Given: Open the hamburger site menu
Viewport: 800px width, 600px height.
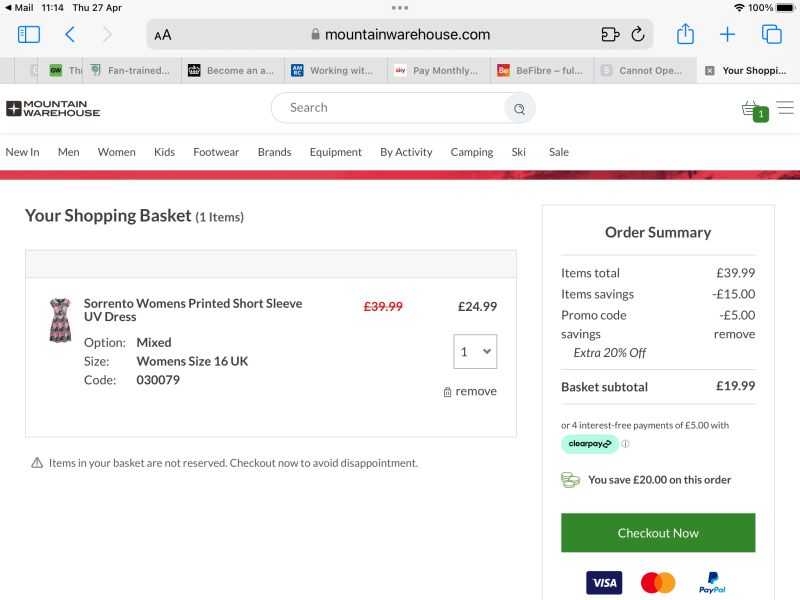Looking at the screenshot, I should [x=785, y=108].
